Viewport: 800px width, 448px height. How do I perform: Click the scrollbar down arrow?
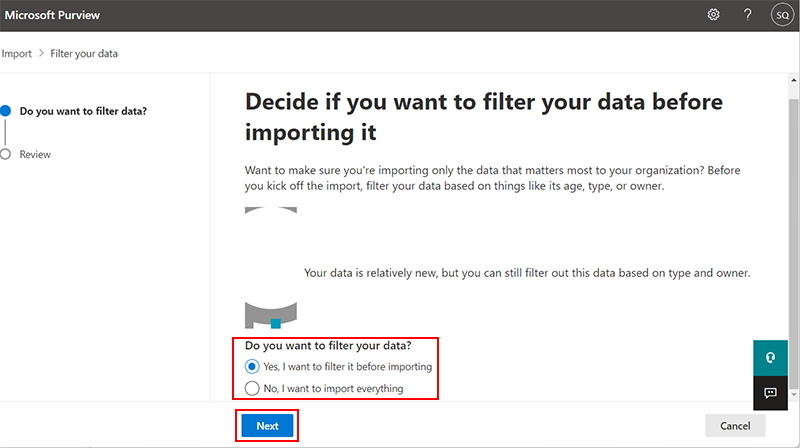[x=794, y=395]
